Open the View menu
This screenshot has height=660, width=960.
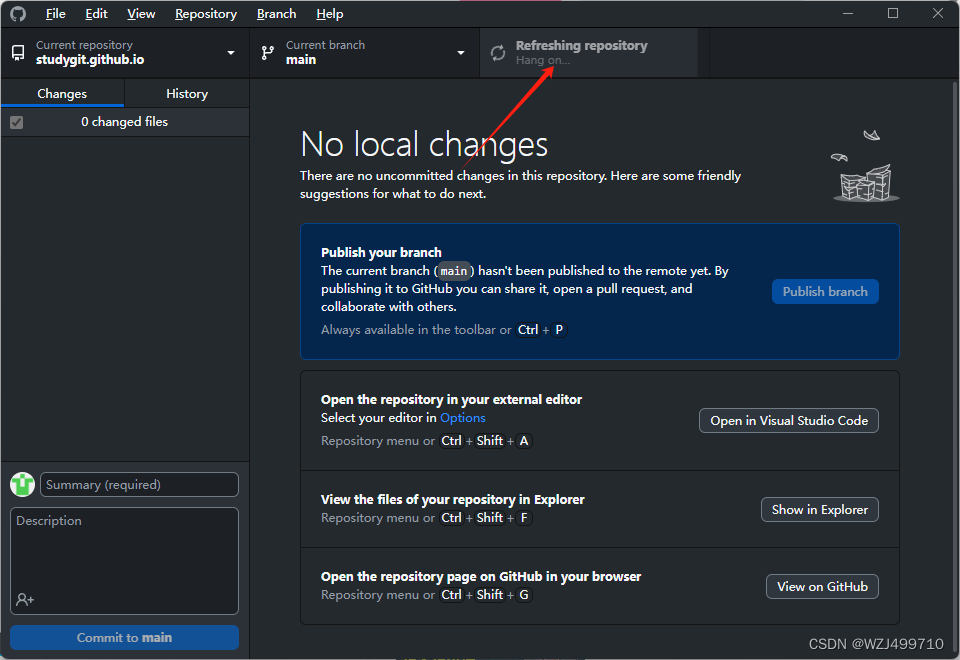pos(141,13)
